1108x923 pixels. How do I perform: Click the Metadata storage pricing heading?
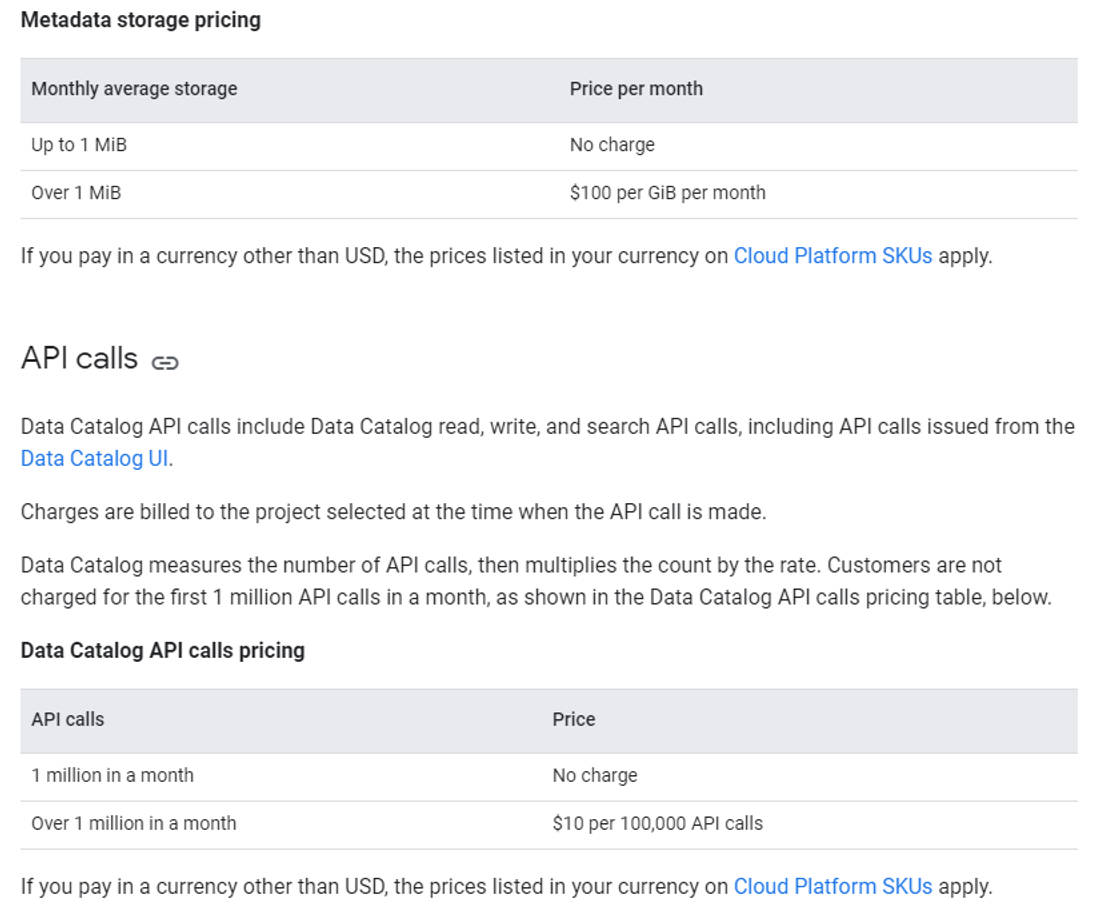tap(140, 20)
